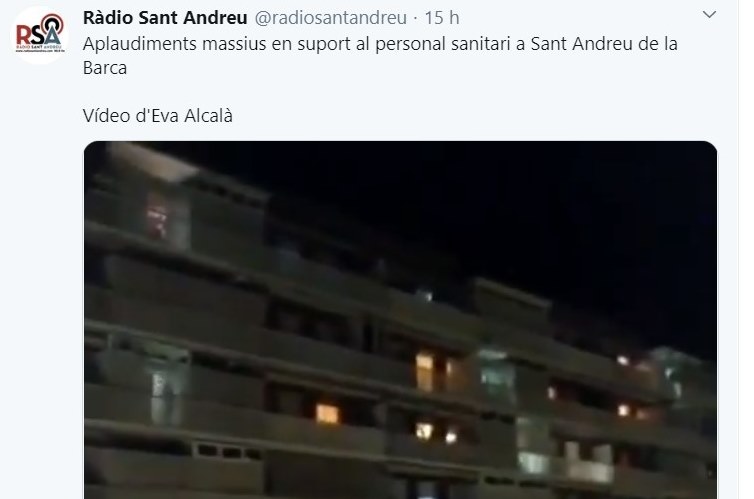This screenshot has width=754, height=499.
Task: Open the tweet's 15 h timestamp
Action: point(442,18)
